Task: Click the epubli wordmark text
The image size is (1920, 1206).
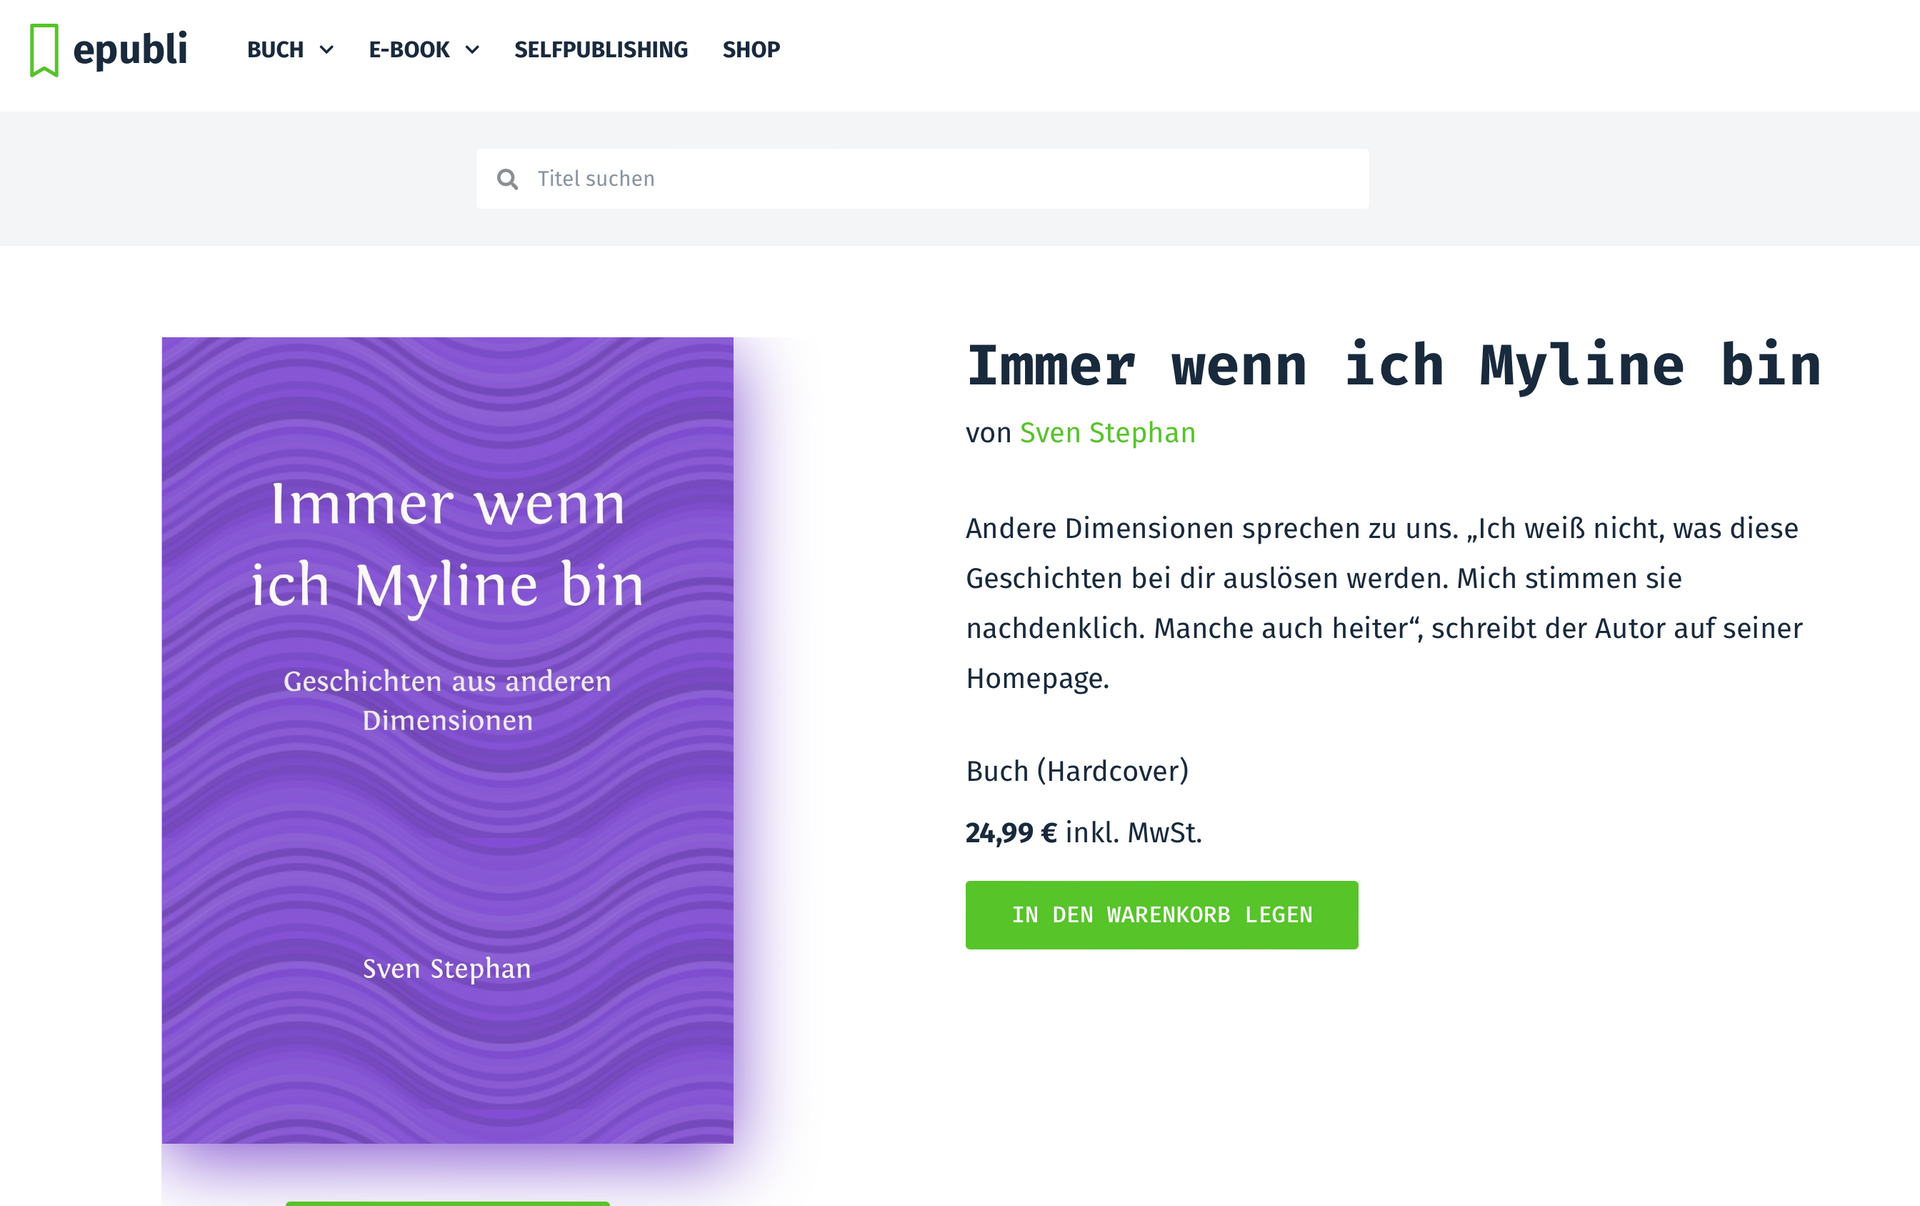Action: pyautogui.click(x=130, y=50)
